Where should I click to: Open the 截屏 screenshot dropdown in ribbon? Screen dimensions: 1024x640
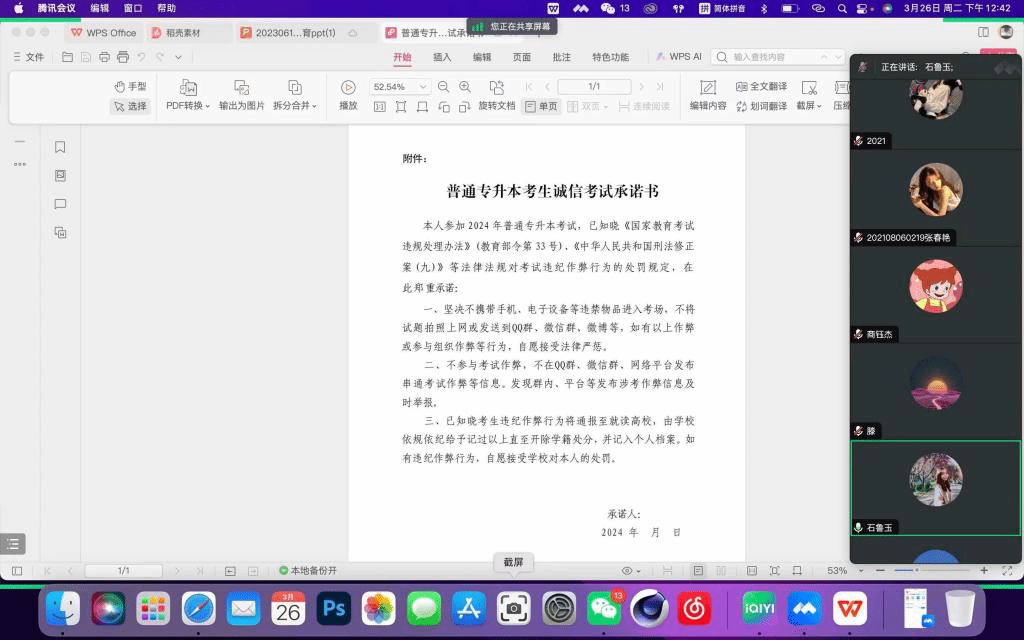click(809, 105)
